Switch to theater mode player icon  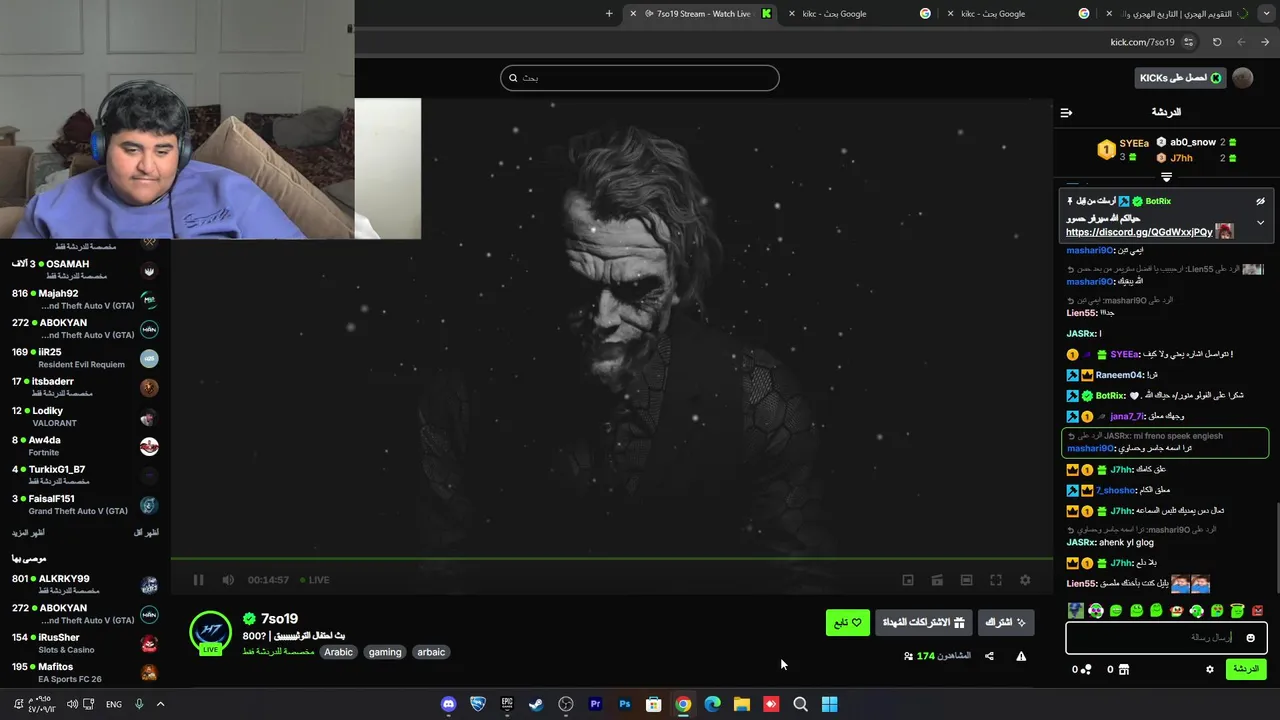[x=966, y=580]
